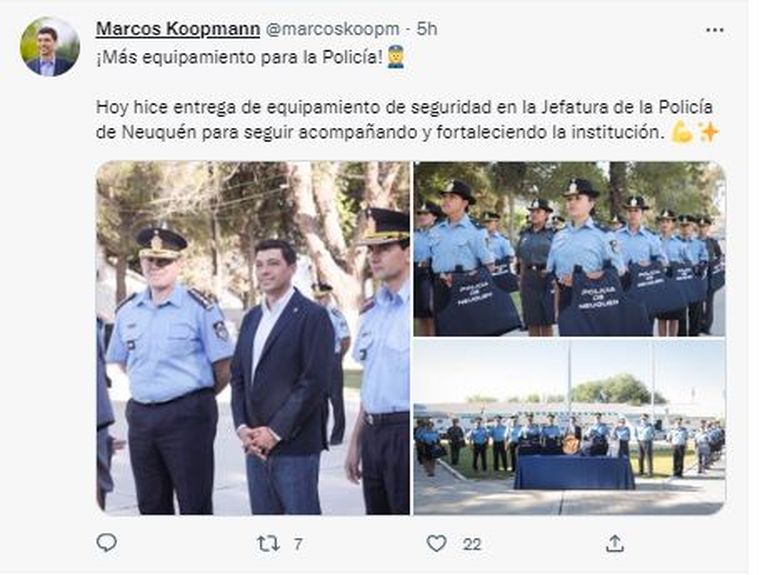Screen dimensions: 770x575
Task: Open the three-dot more options menu
Action: [715, 30]
